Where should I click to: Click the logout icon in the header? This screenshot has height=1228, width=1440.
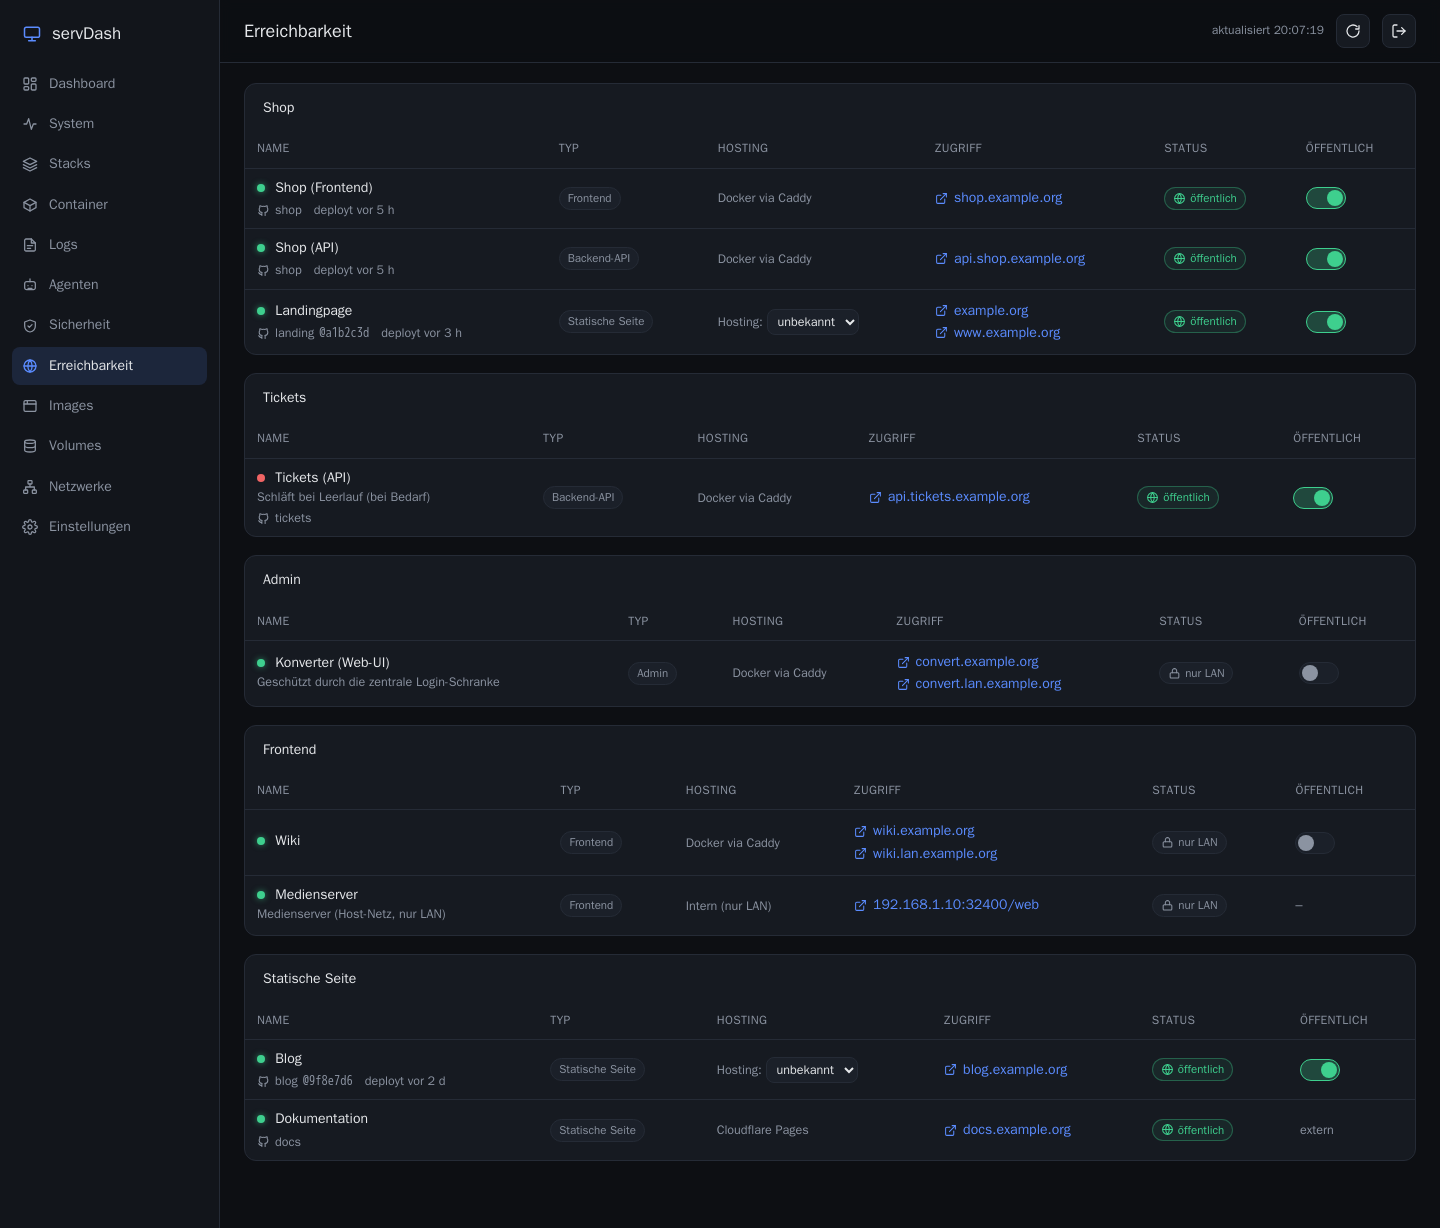(1399, 31)
